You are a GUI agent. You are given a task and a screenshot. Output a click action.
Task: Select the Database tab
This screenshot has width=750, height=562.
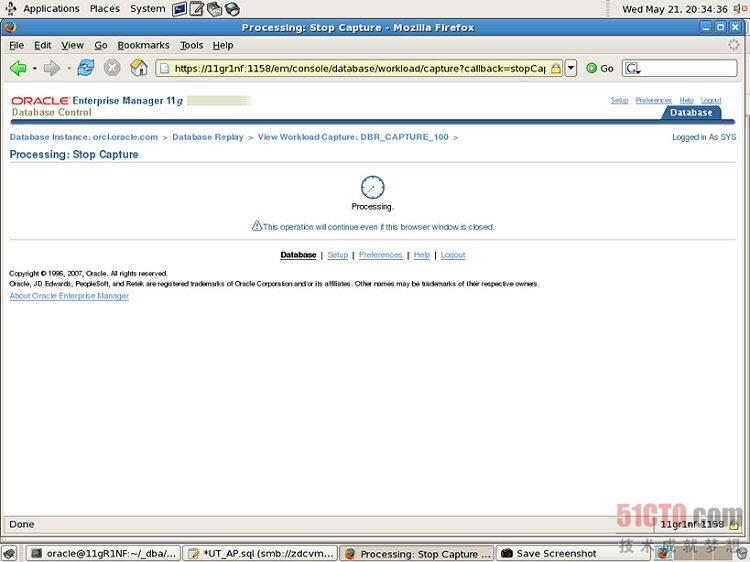(691, 113)
